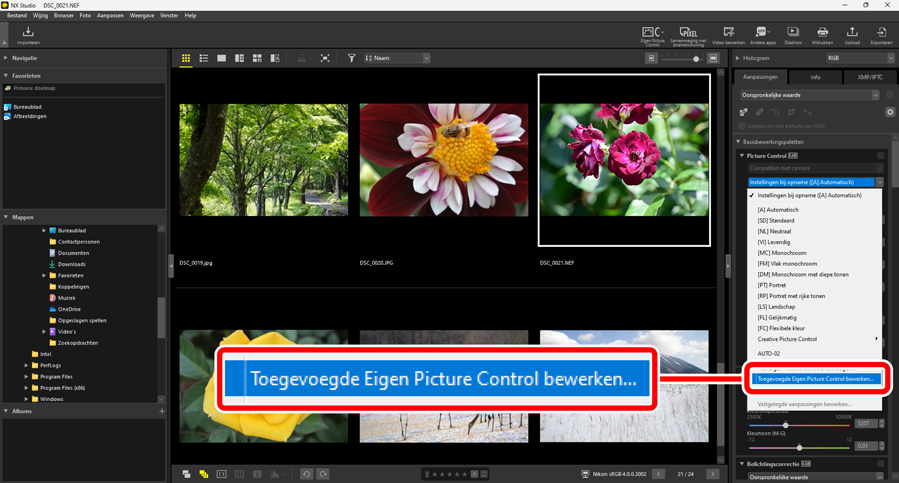899x483 pixels.
Task: Open adjustment settings gear icon
Action: [889, 112]
